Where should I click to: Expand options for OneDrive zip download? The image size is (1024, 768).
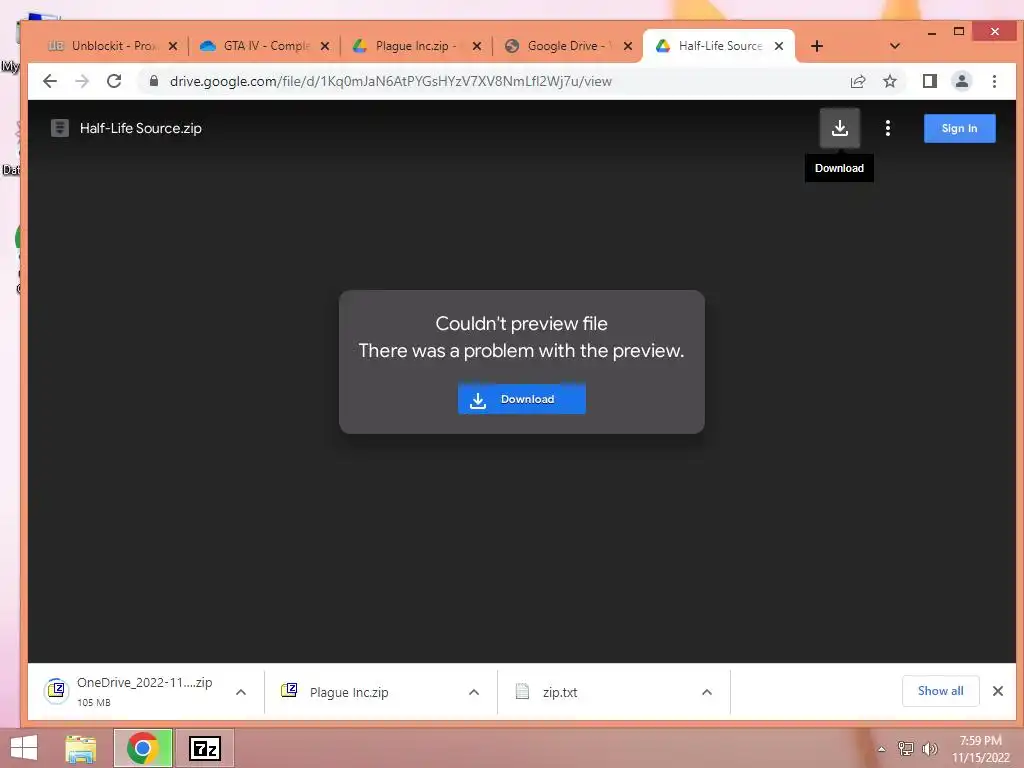(241, 692)
